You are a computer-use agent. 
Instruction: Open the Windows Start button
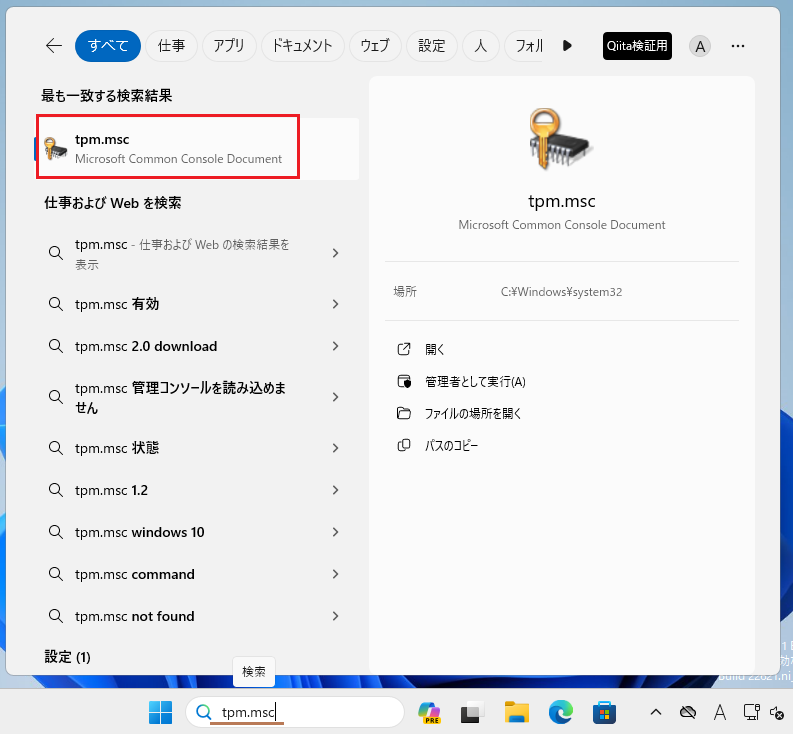161,712
